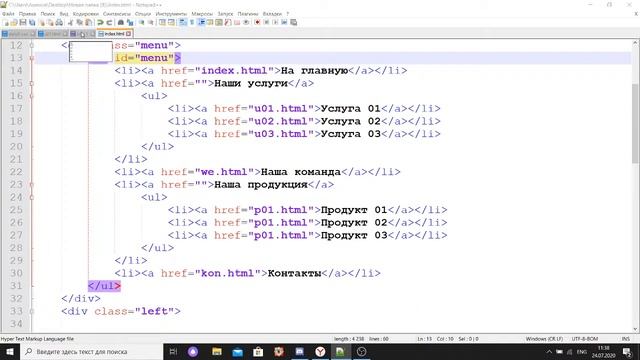Image resolution: width=640 pixels, height=360 pixels.
Task: Redo the edit via toolbar arrow
Action: click(109, 22)
